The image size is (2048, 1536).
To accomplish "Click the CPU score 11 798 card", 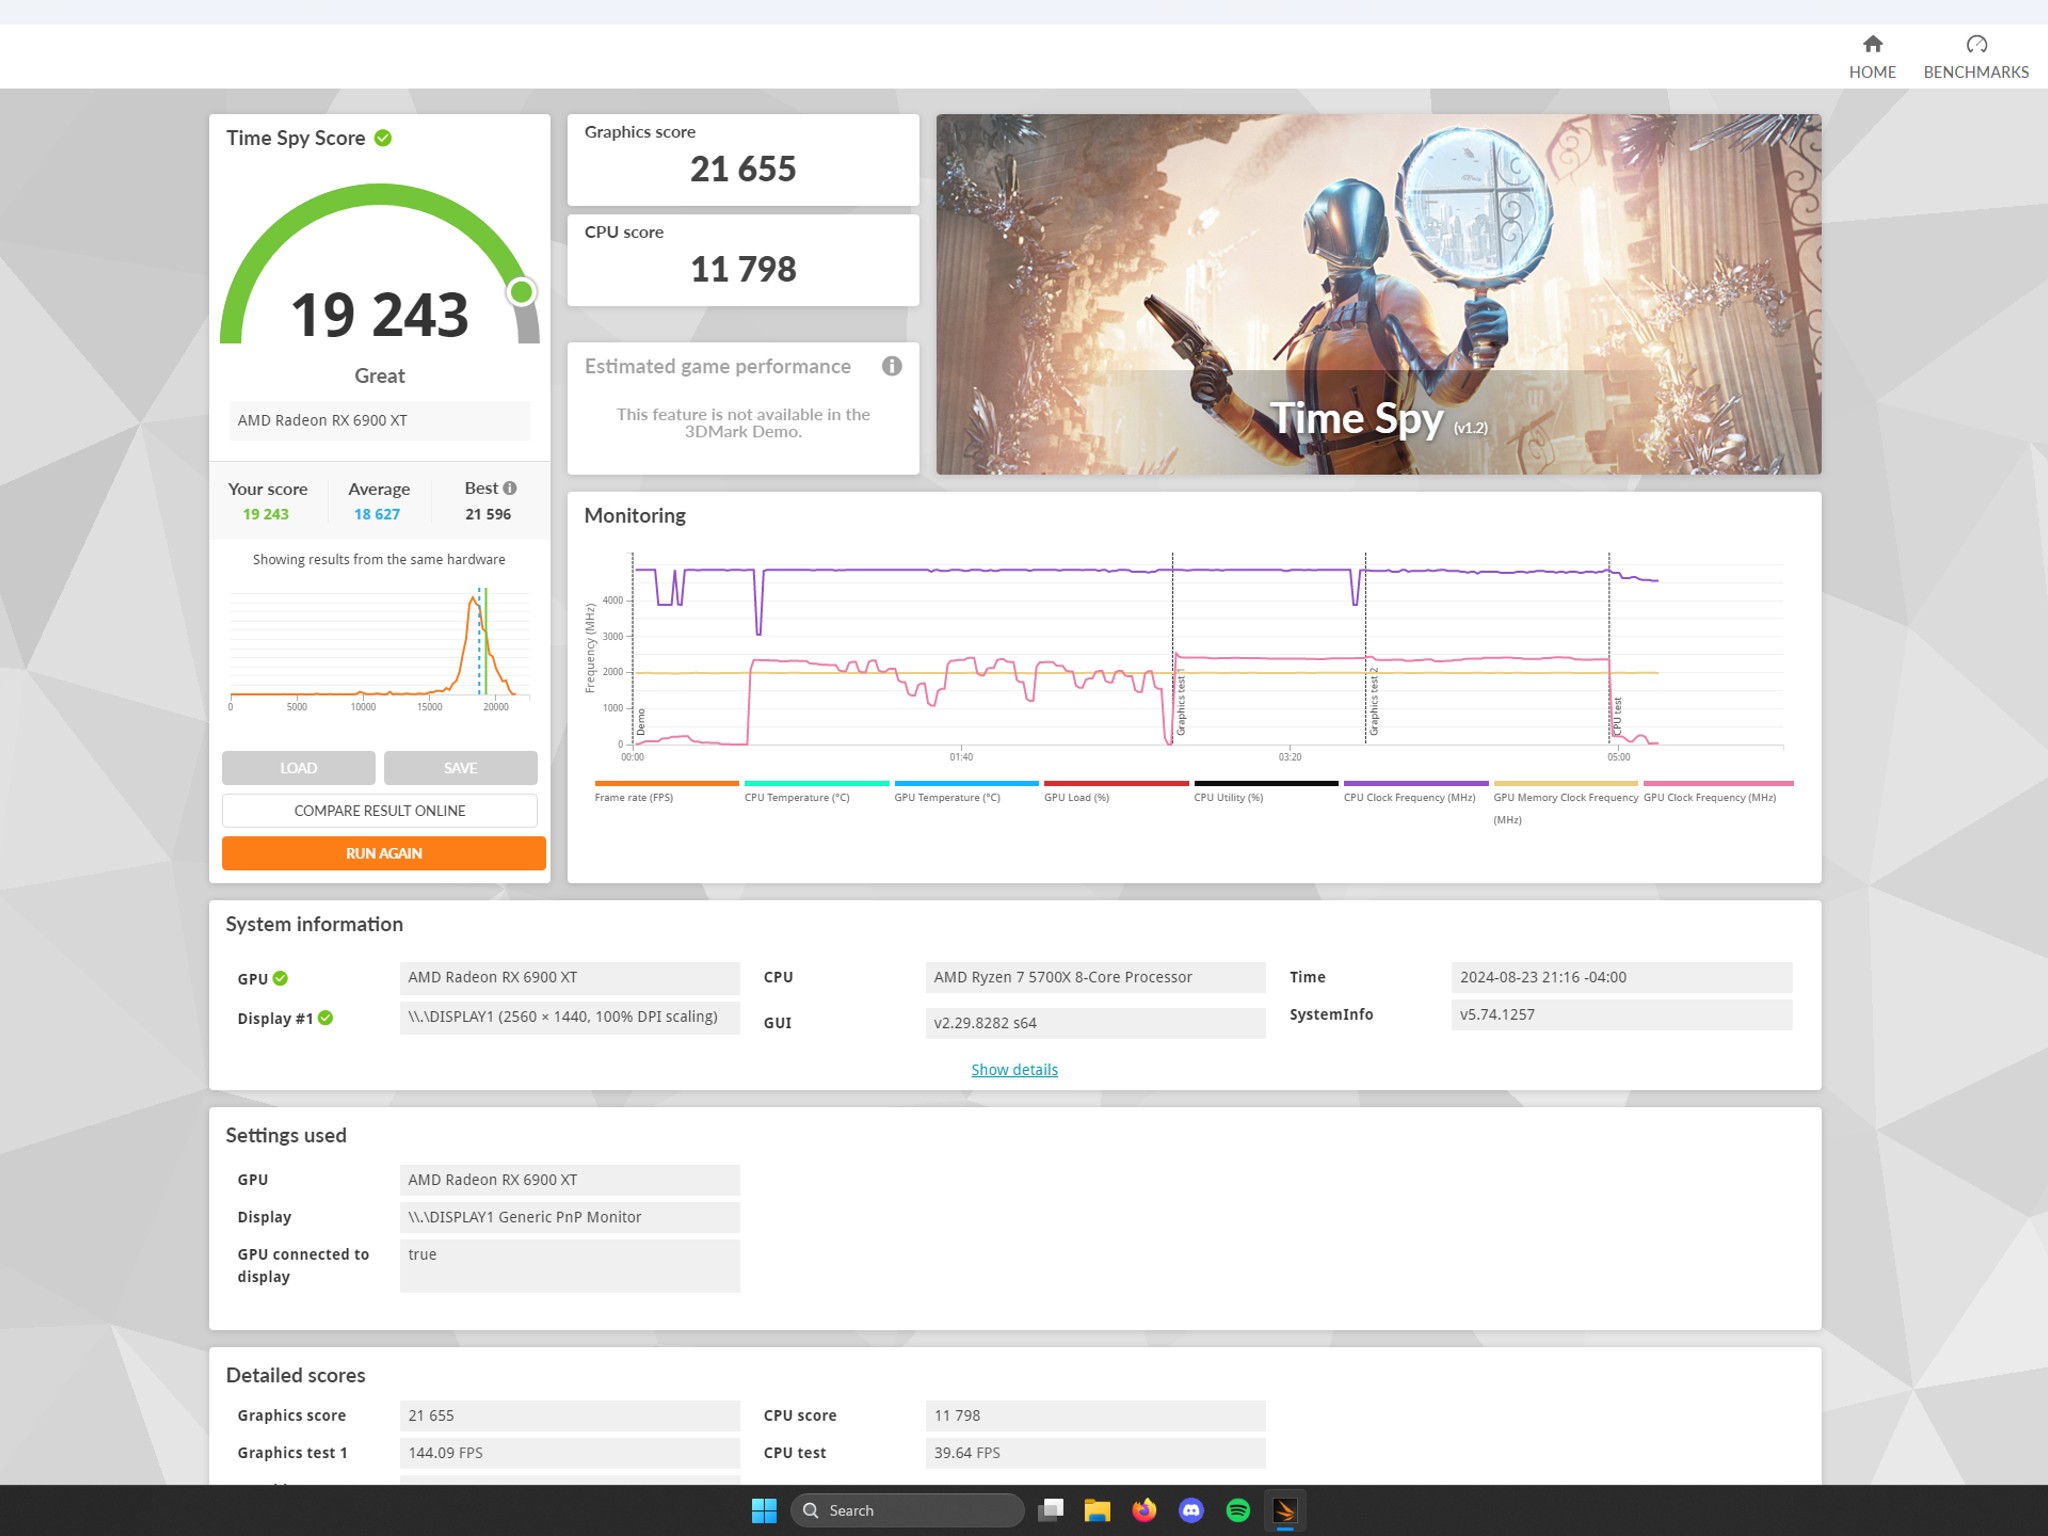I will 743,260.
